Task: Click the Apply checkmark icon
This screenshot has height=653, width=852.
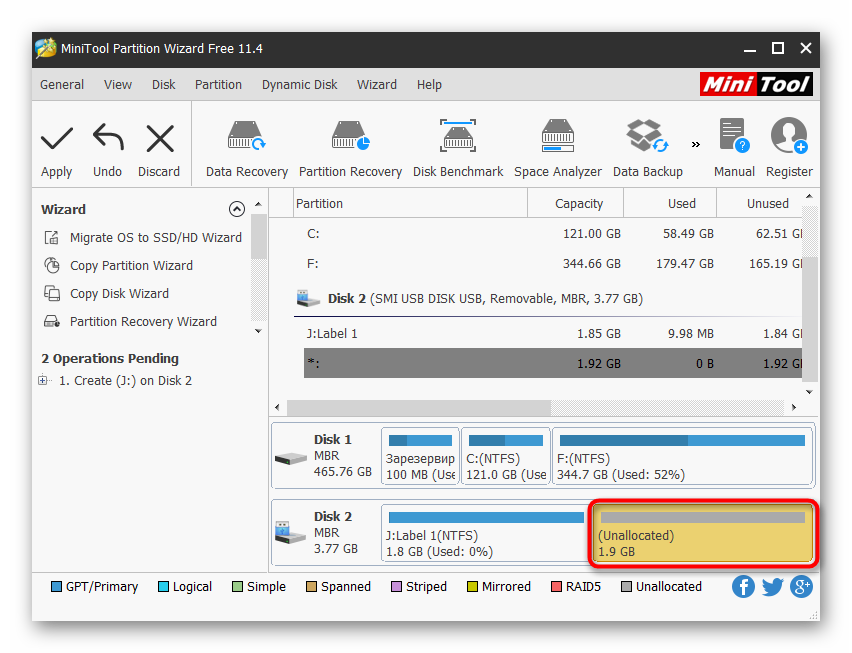Action: (x=56, y=138)
